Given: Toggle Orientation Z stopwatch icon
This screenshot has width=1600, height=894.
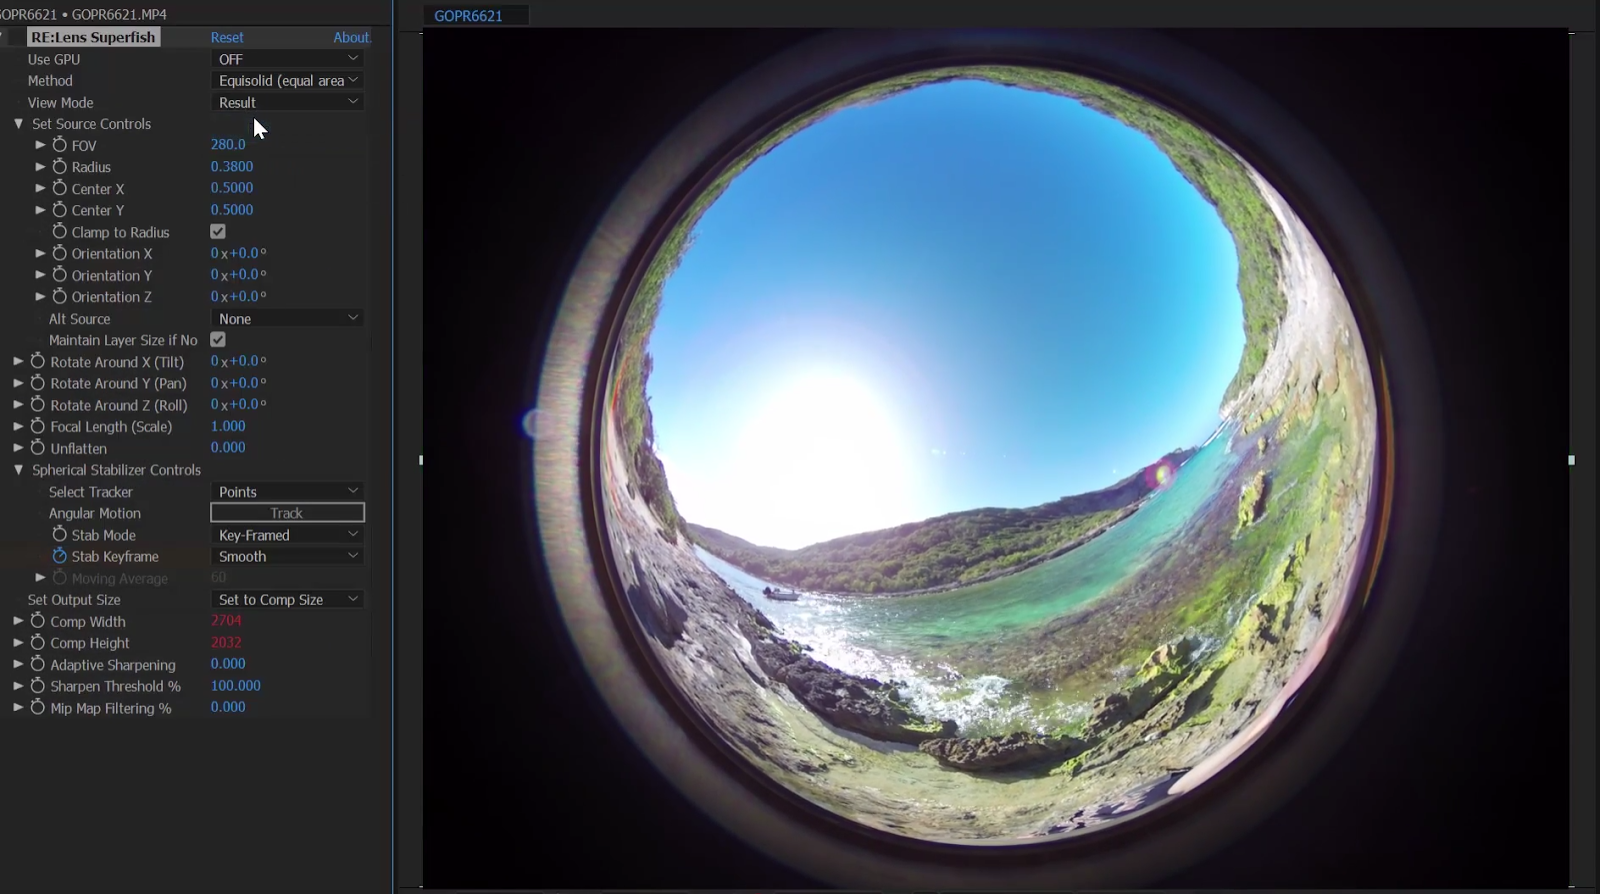Looking at the screenshot, I should pyautogui.click(x=60, y=296).
